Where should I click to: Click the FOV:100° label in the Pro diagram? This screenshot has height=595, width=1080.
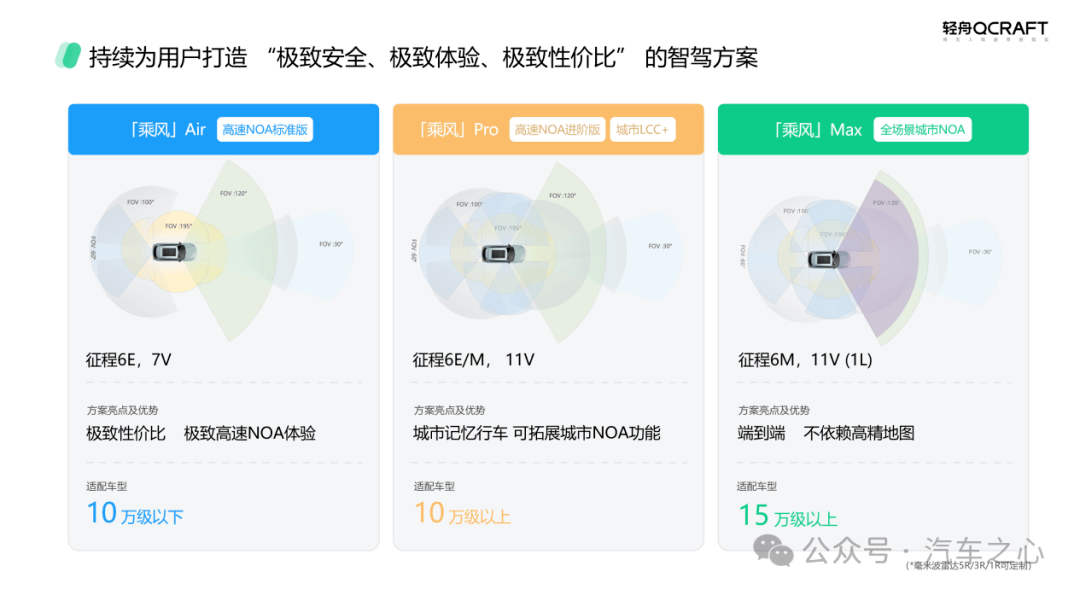tap(470, 204)
